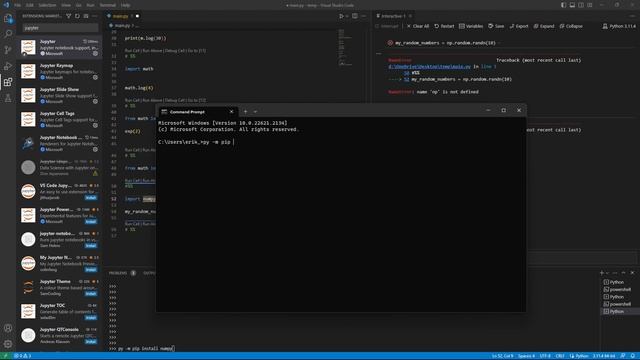Viewport: 640px width, 360px height.
Task: Close the terminal panel
Action: pyautogui.click(x=632, y=273)
